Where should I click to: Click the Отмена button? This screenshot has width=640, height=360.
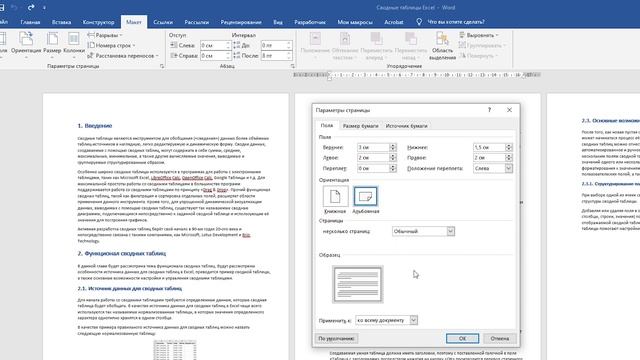click(500, 338)
